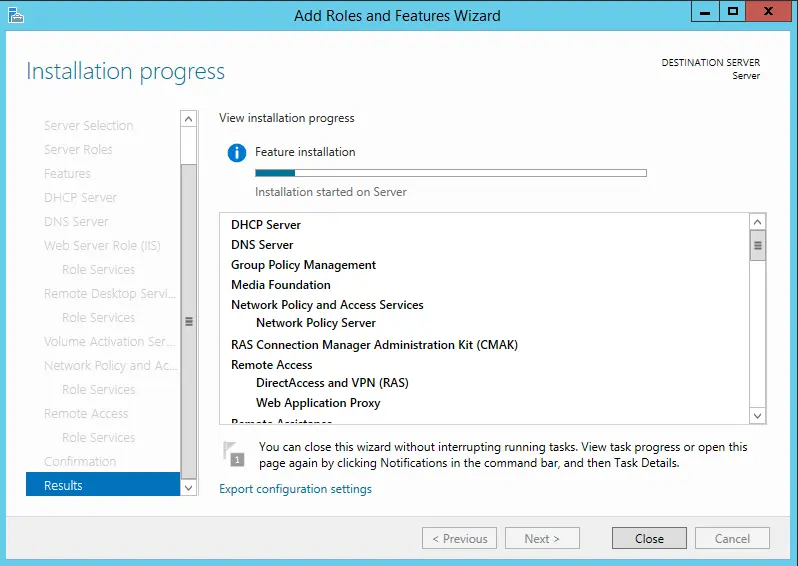Viewport: 798px width, 566px height.
Task: Select the Confirmation step in sidebar
Action: pyautogui.click(x=80, y=461)
